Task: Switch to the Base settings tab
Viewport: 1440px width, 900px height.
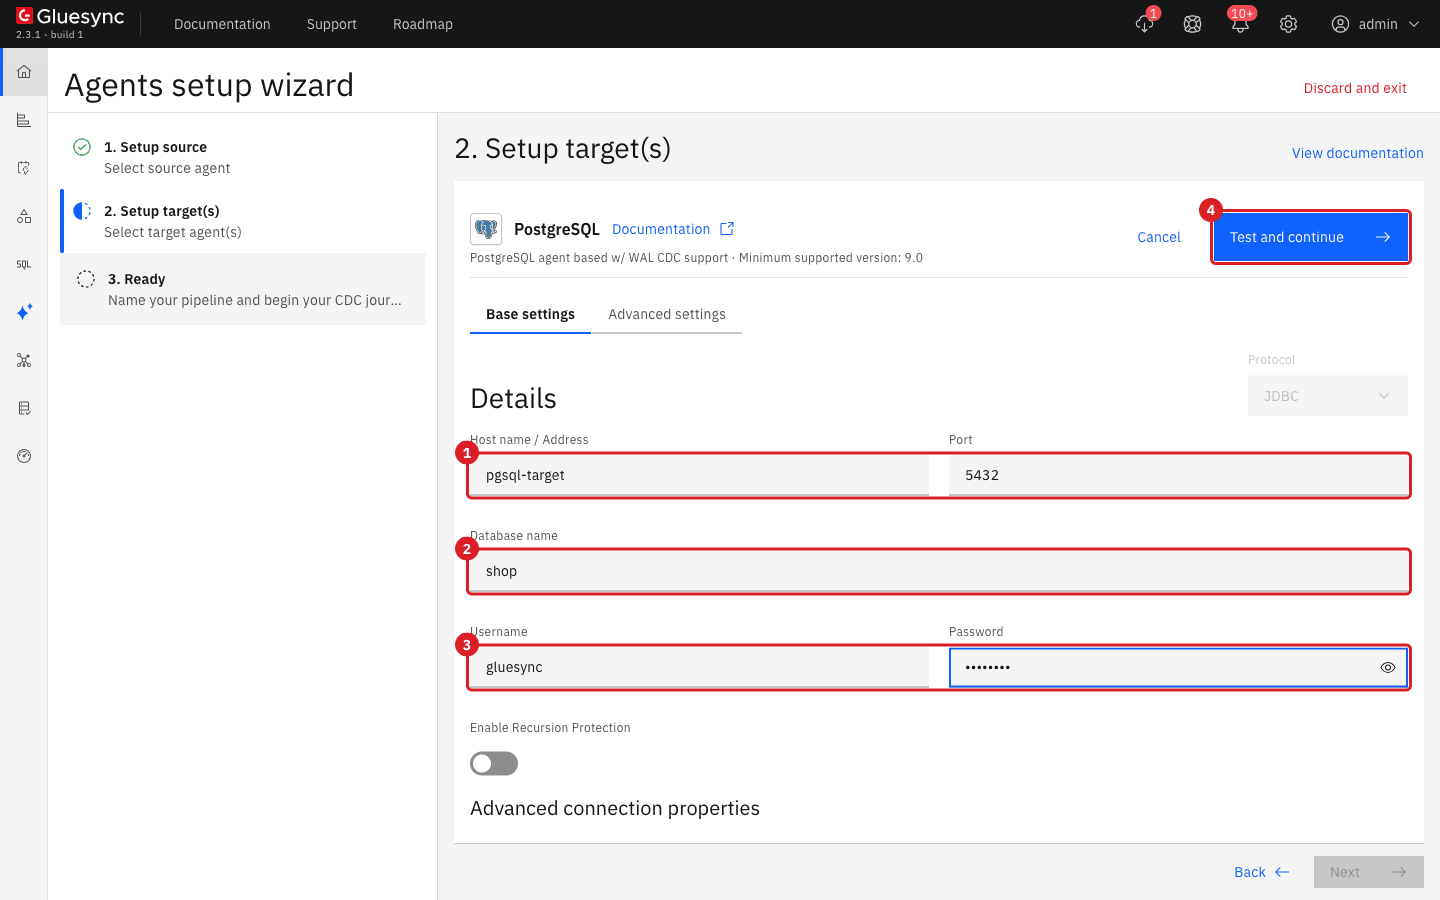Action: (x=530, y=314)
